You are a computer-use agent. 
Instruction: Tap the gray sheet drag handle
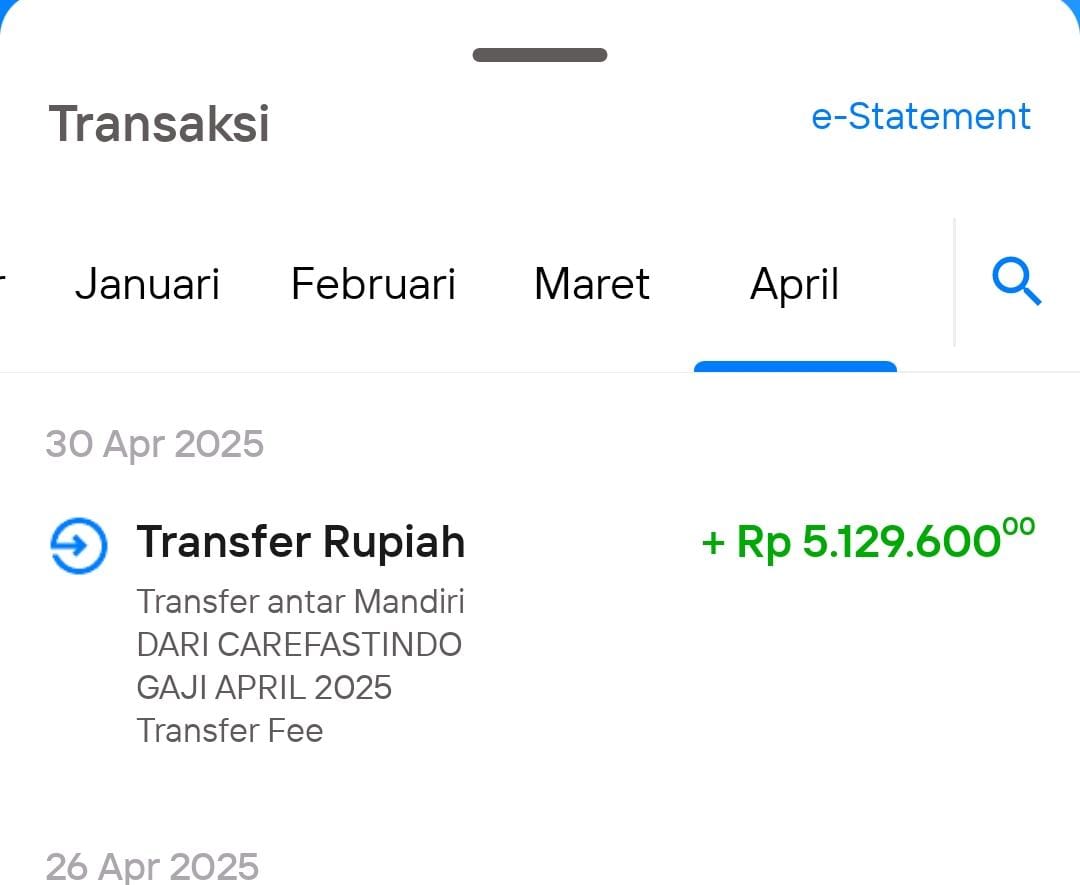click(x=540, y=55)
